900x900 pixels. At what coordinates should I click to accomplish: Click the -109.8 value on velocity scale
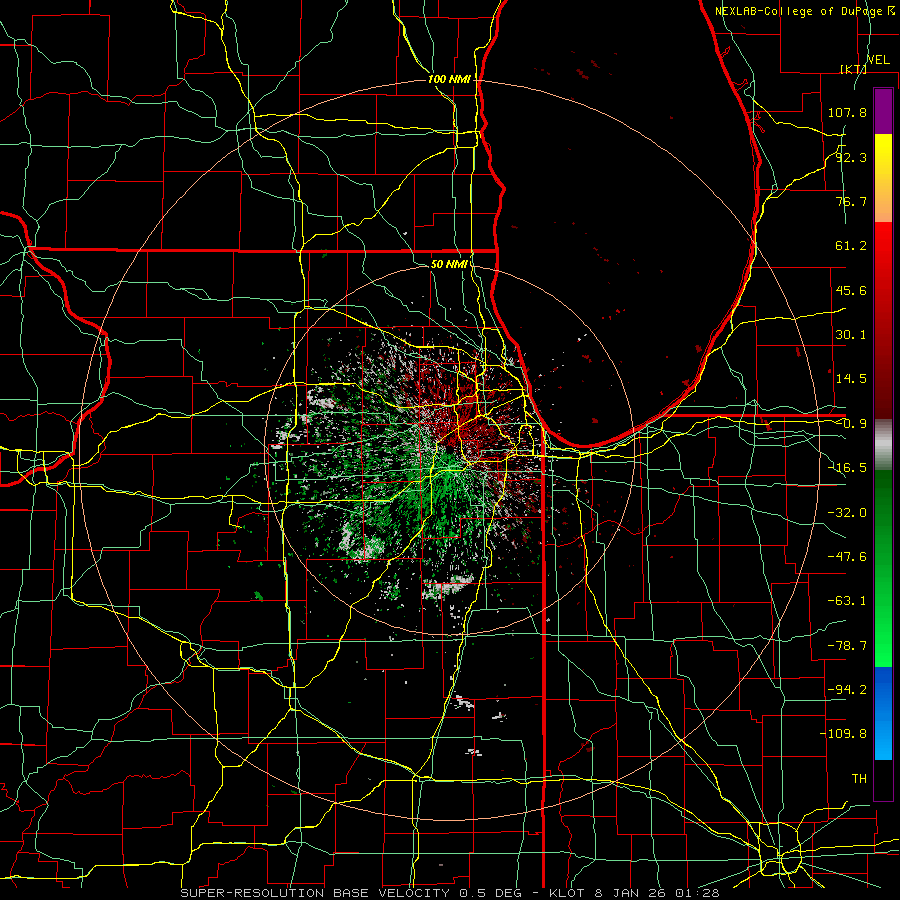tap(843, 734)
